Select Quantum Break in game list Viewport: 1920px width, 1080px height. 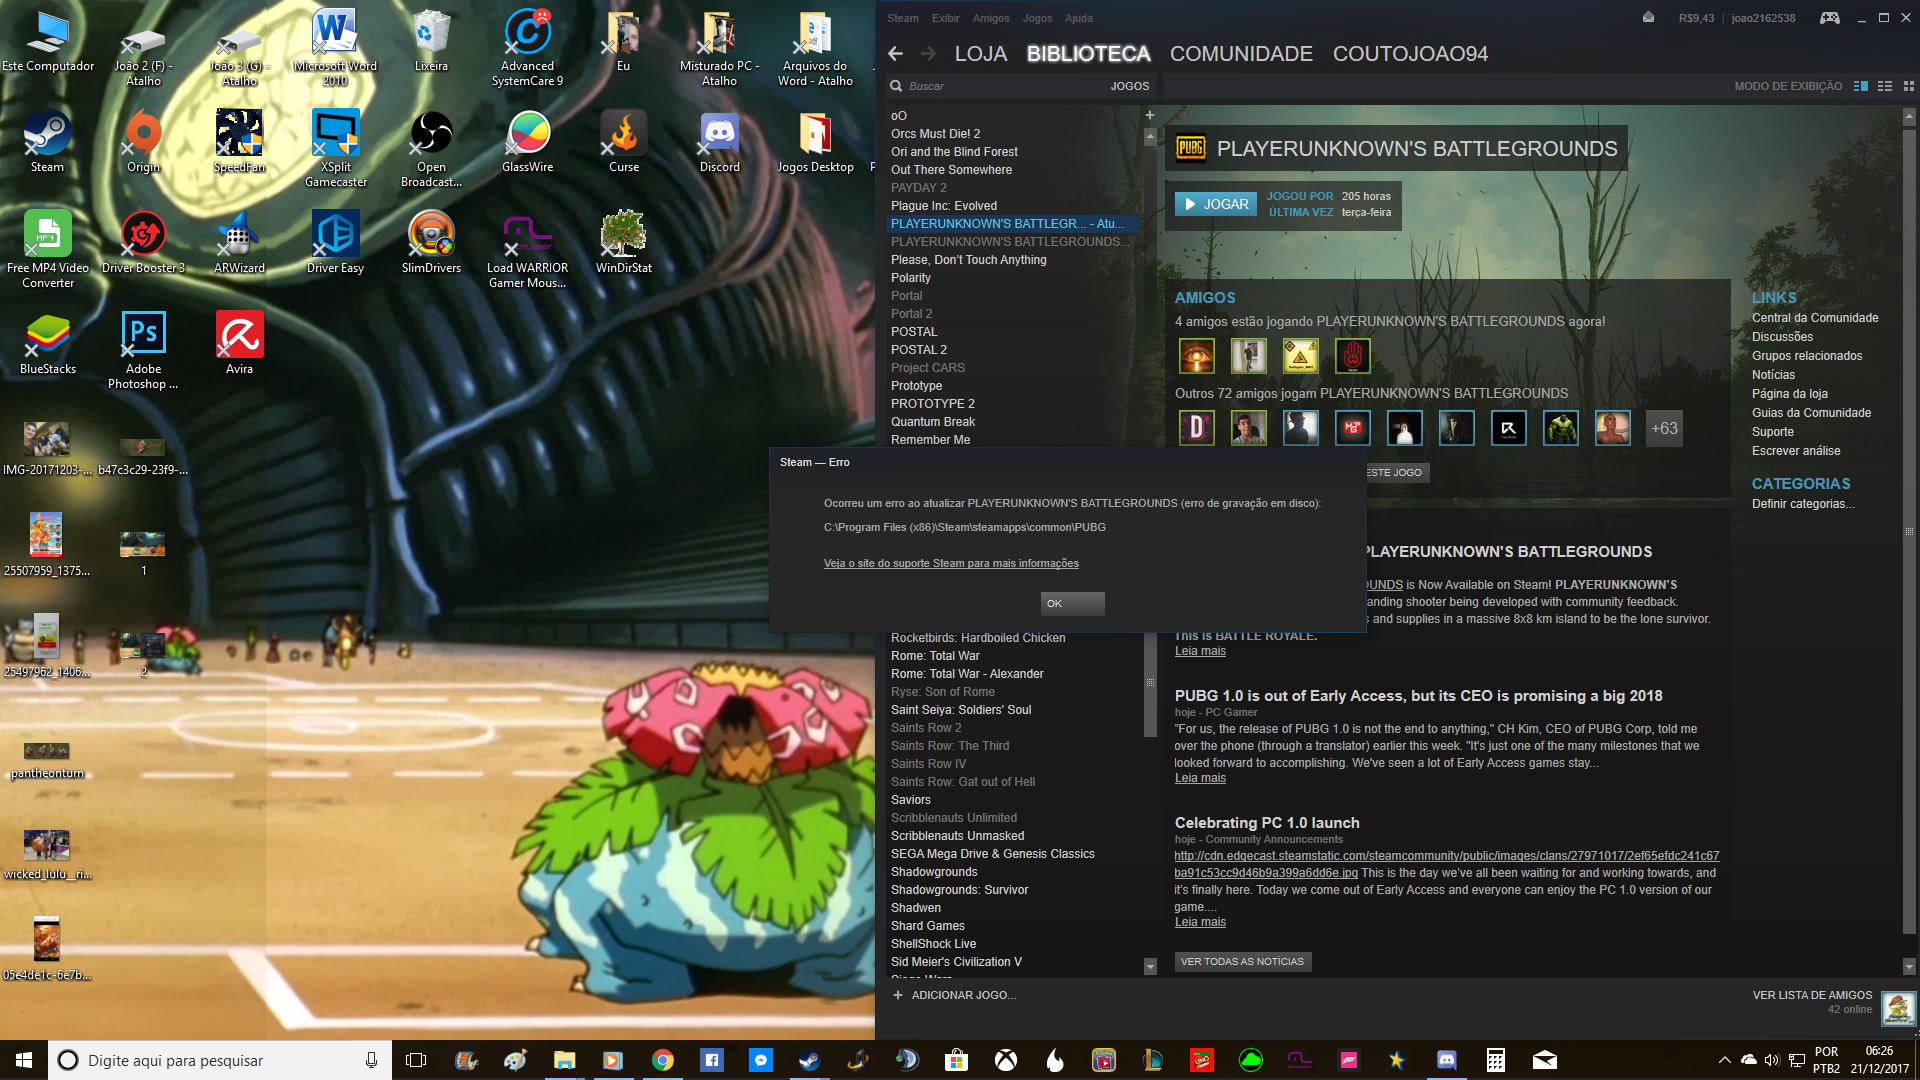click(x=932, y=422)
